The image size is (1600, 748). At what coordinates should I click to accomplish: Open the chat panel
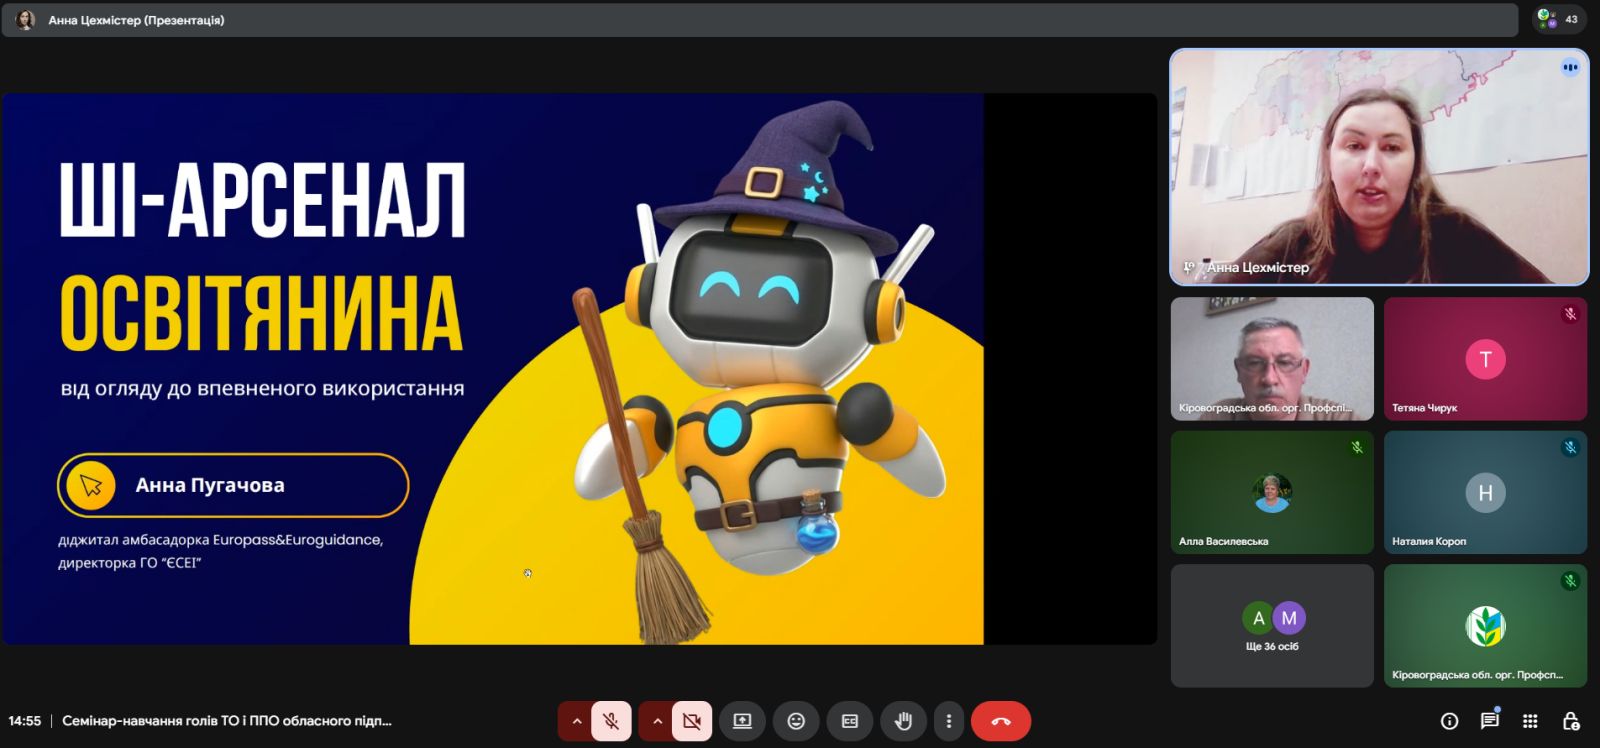(1490, 721)
